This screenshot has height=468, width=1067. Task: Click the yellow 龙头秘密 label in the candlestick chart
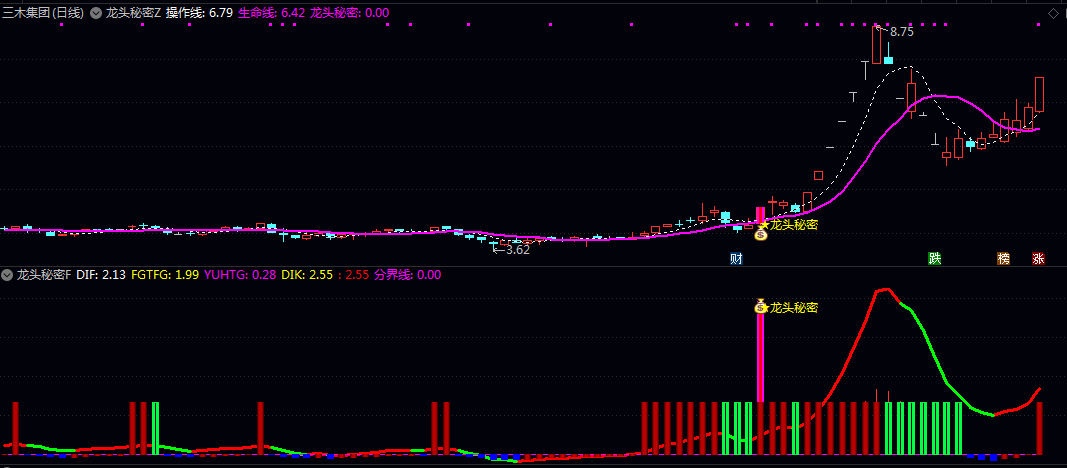pyautogui.click(x=794, y=224)
